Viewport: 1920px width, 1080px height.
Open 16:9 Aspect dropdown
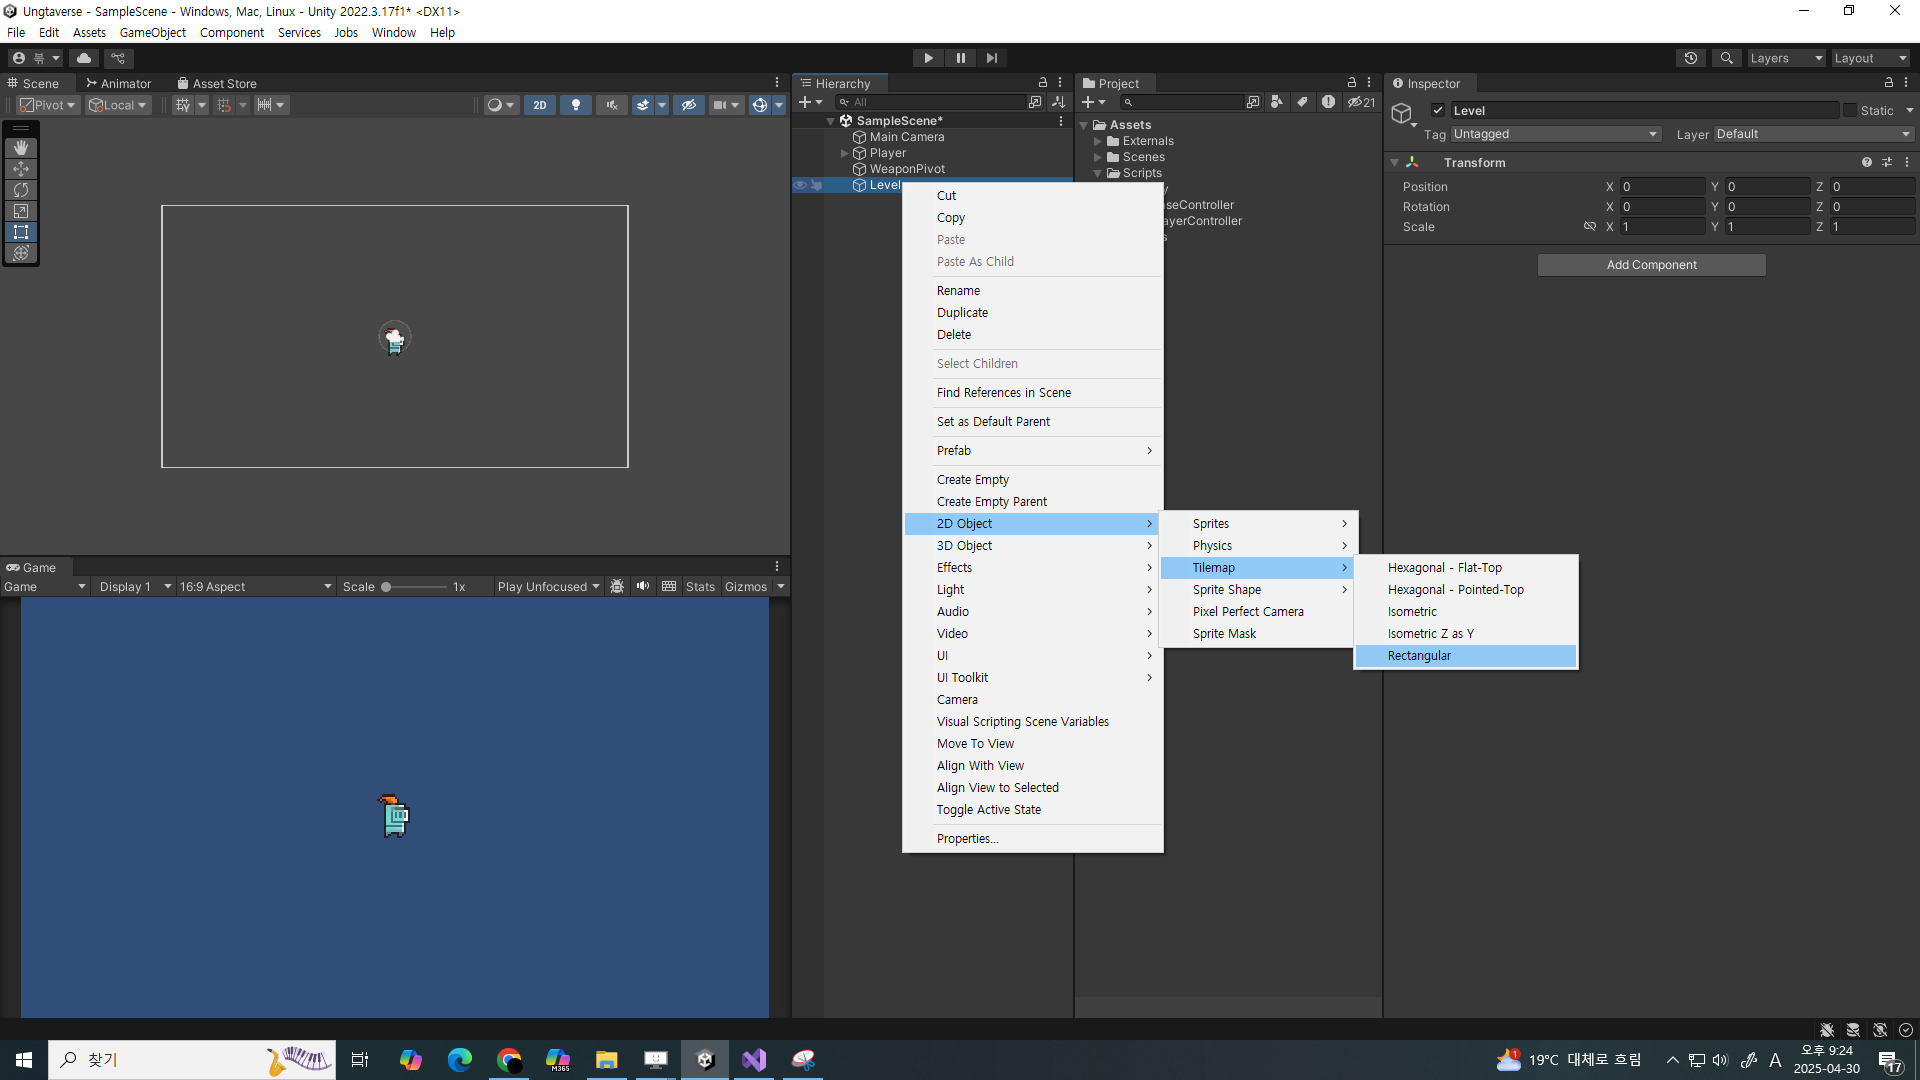click(255, 587)
